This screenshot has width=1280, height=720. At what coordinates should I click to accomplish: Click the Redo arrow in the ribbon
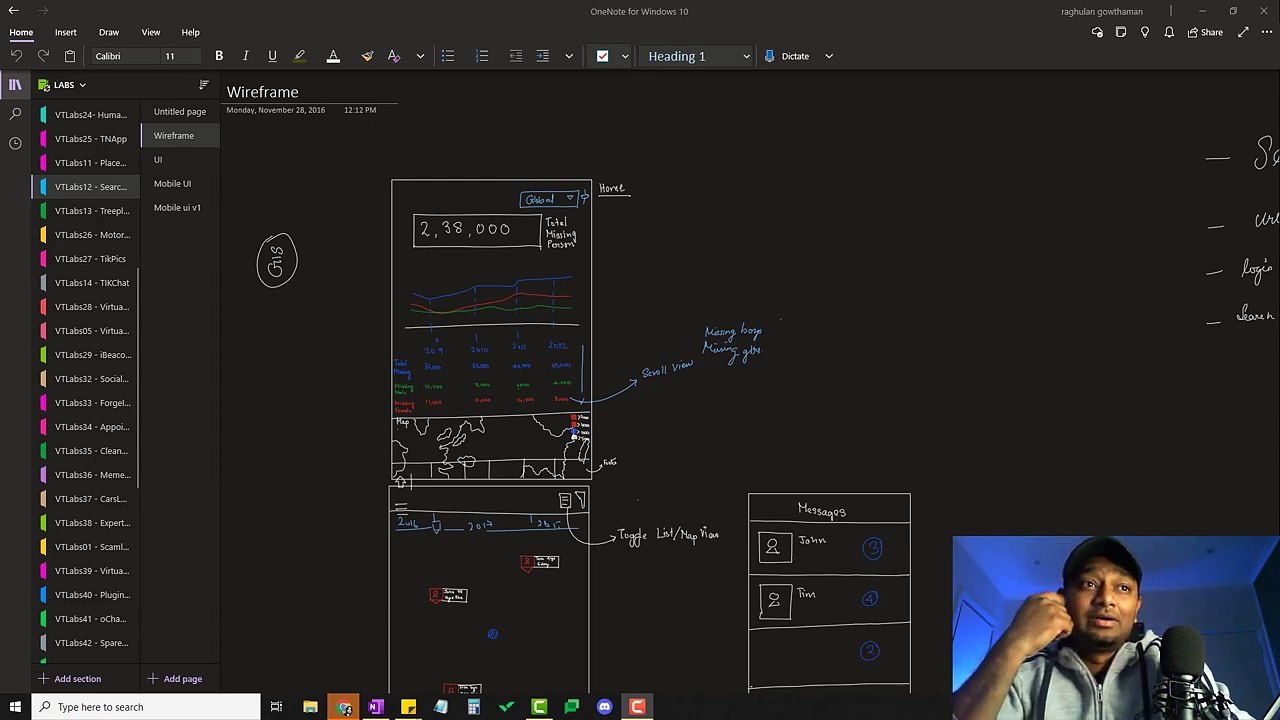click(43, 56)
